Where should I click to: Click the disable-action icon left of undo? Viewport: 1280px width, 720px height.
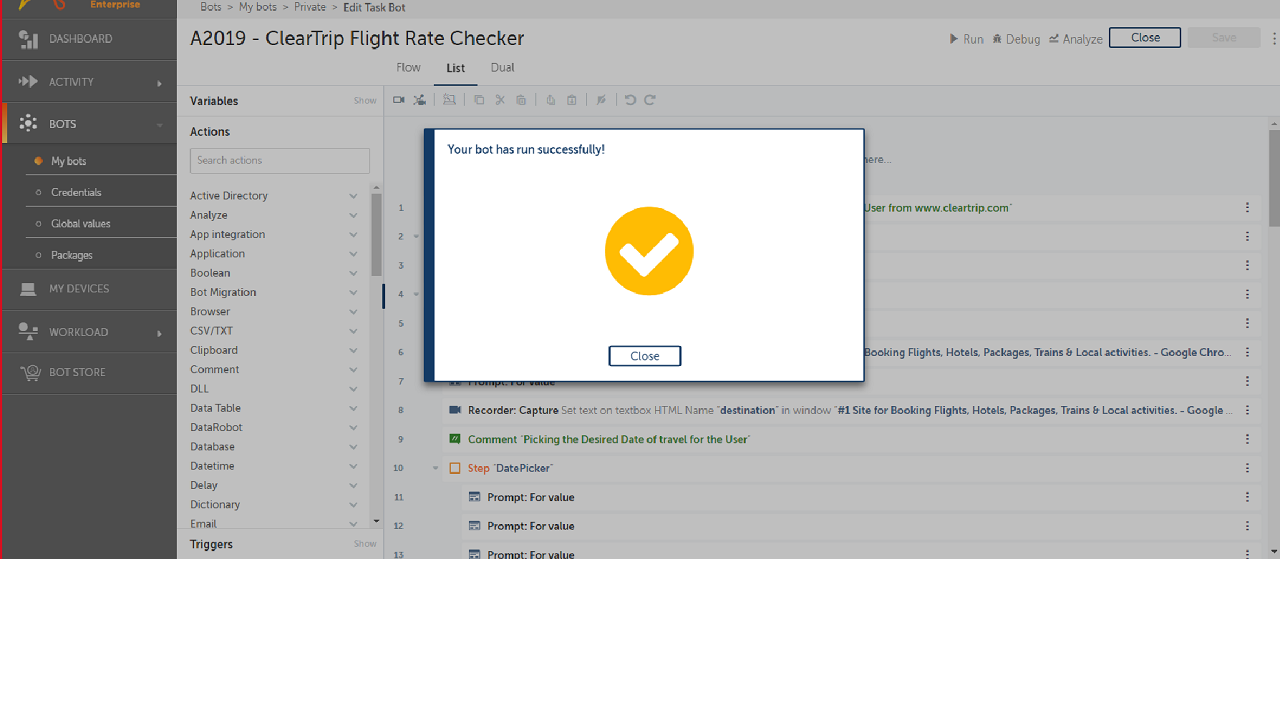601,100
